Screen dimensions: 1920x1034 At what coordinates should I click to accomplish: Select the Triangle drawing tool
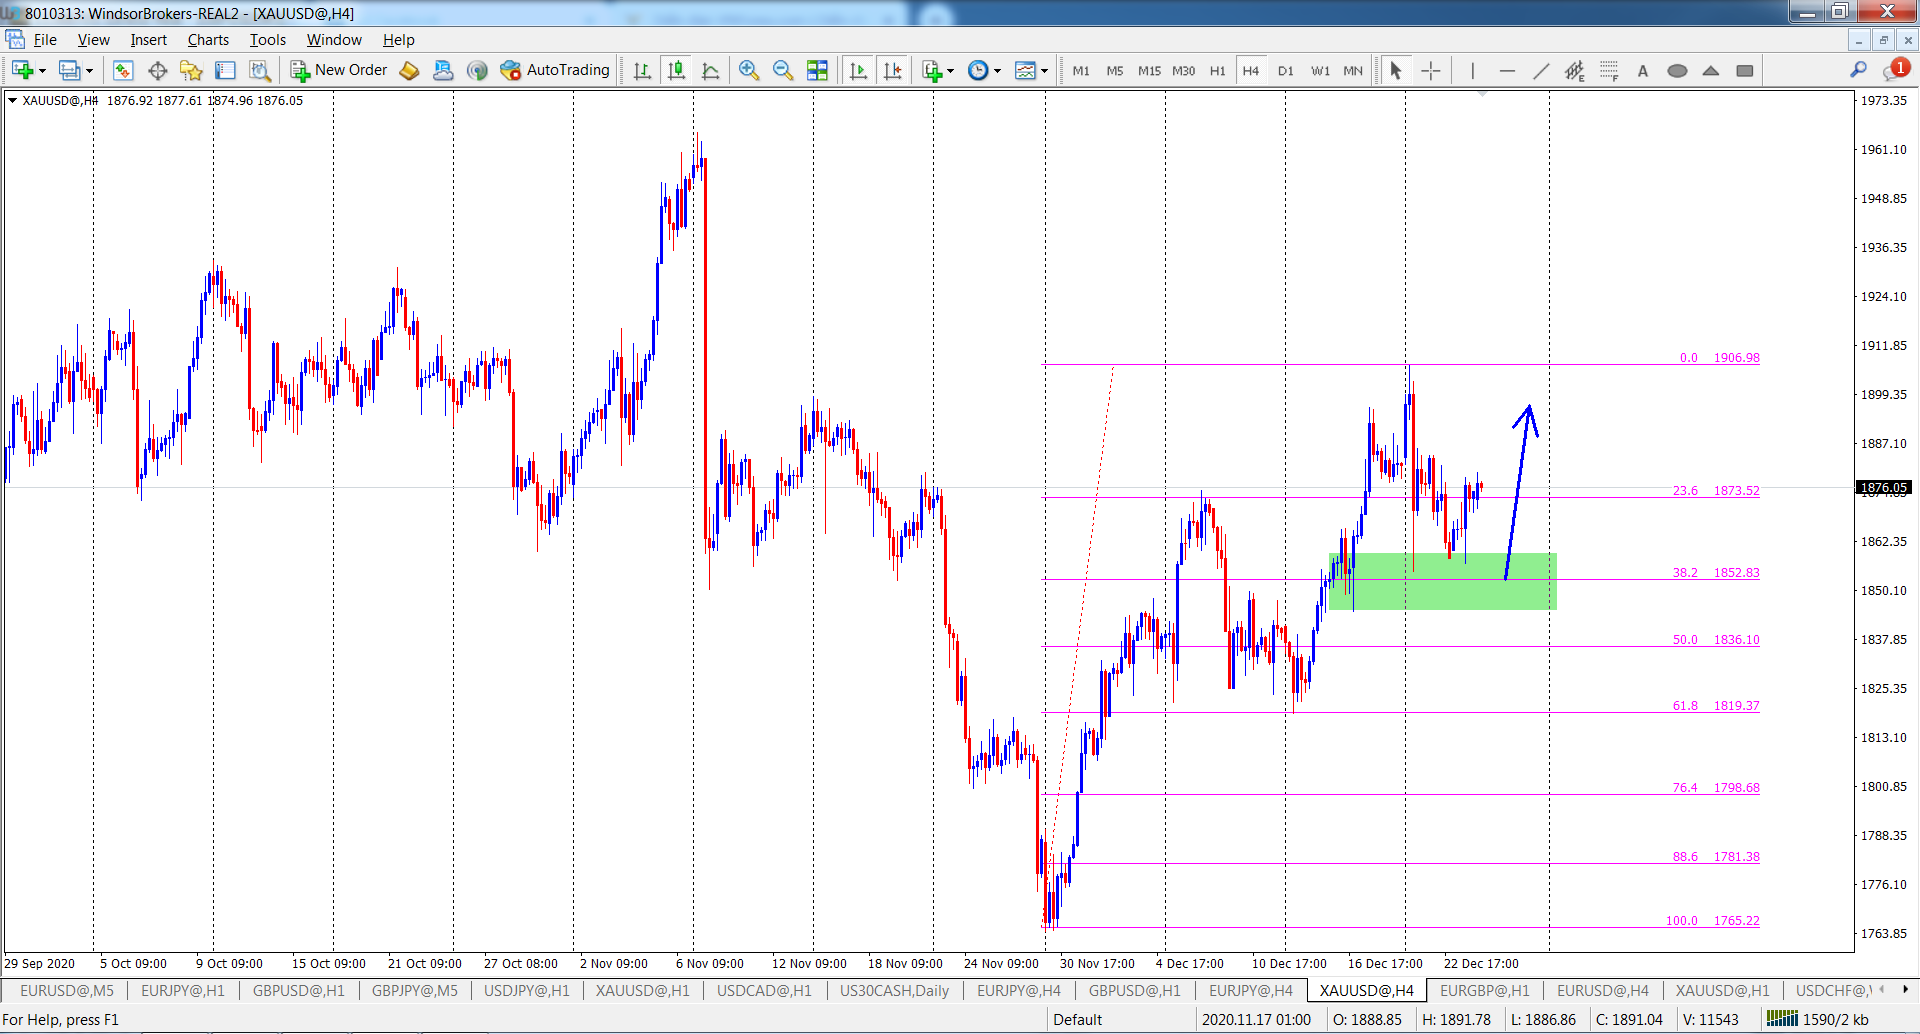(x=1711, y=70)
